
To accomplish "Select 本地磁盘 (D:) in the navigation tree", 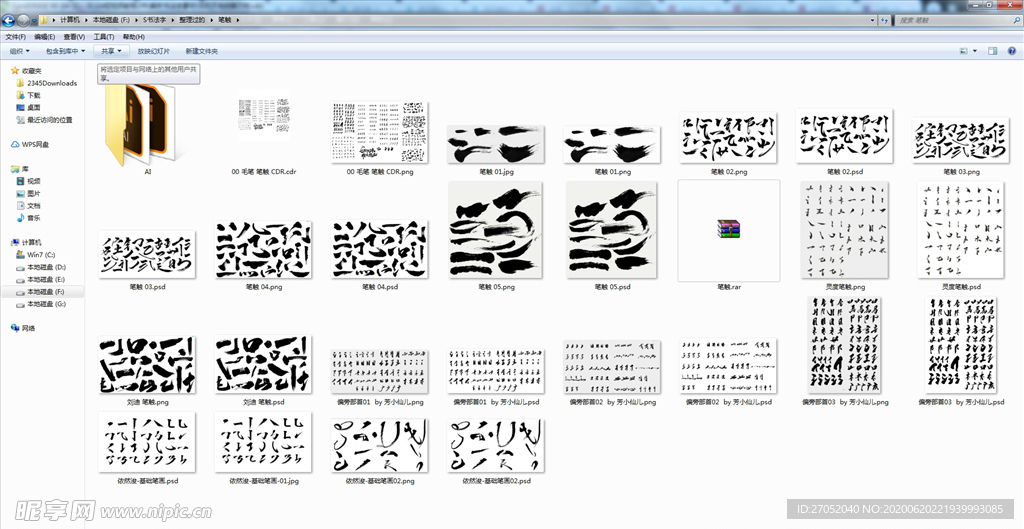I will click(46, 267).
